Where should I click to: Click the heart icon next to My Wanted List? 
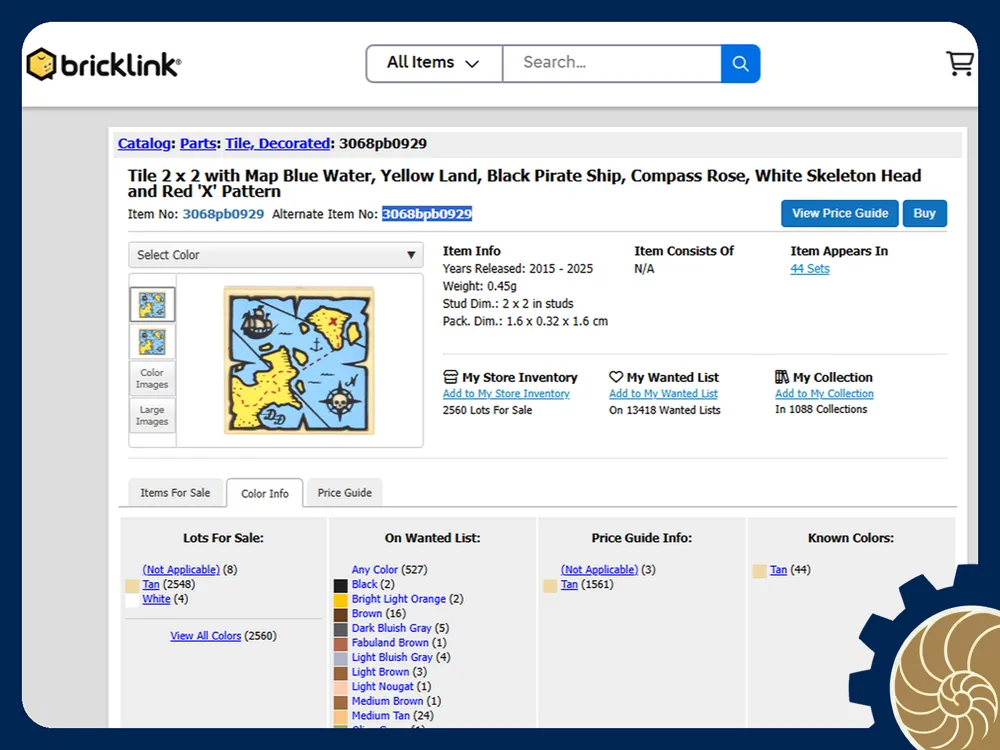[618, 377]
